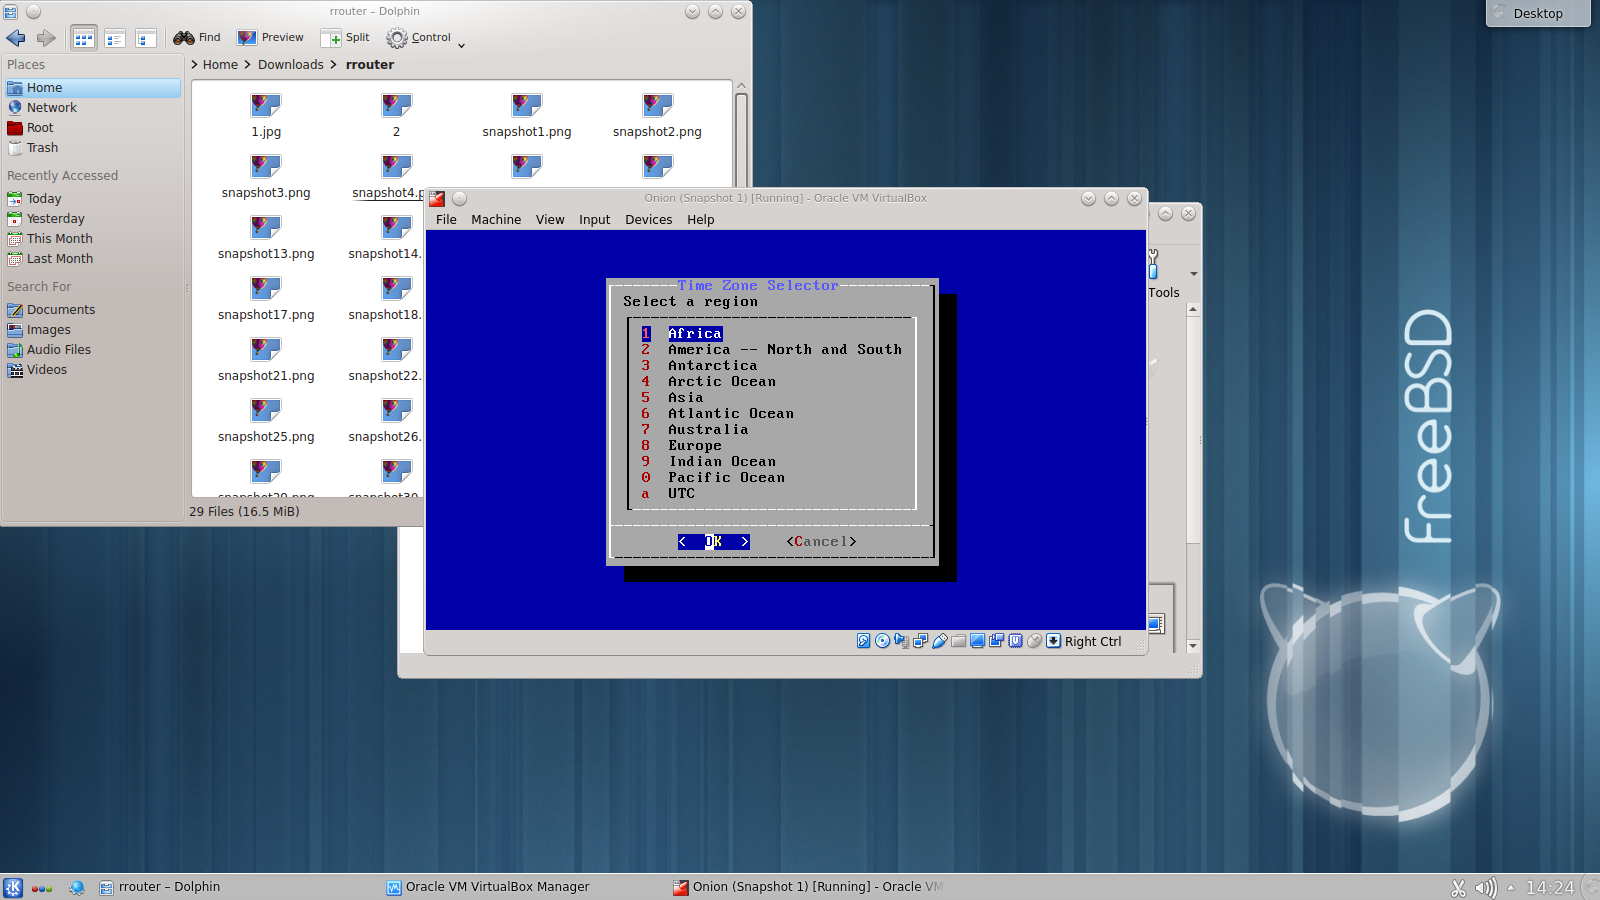1600x900 pixels.
Task: Open VirtualBox VM View menu
Action: (550, 220)
